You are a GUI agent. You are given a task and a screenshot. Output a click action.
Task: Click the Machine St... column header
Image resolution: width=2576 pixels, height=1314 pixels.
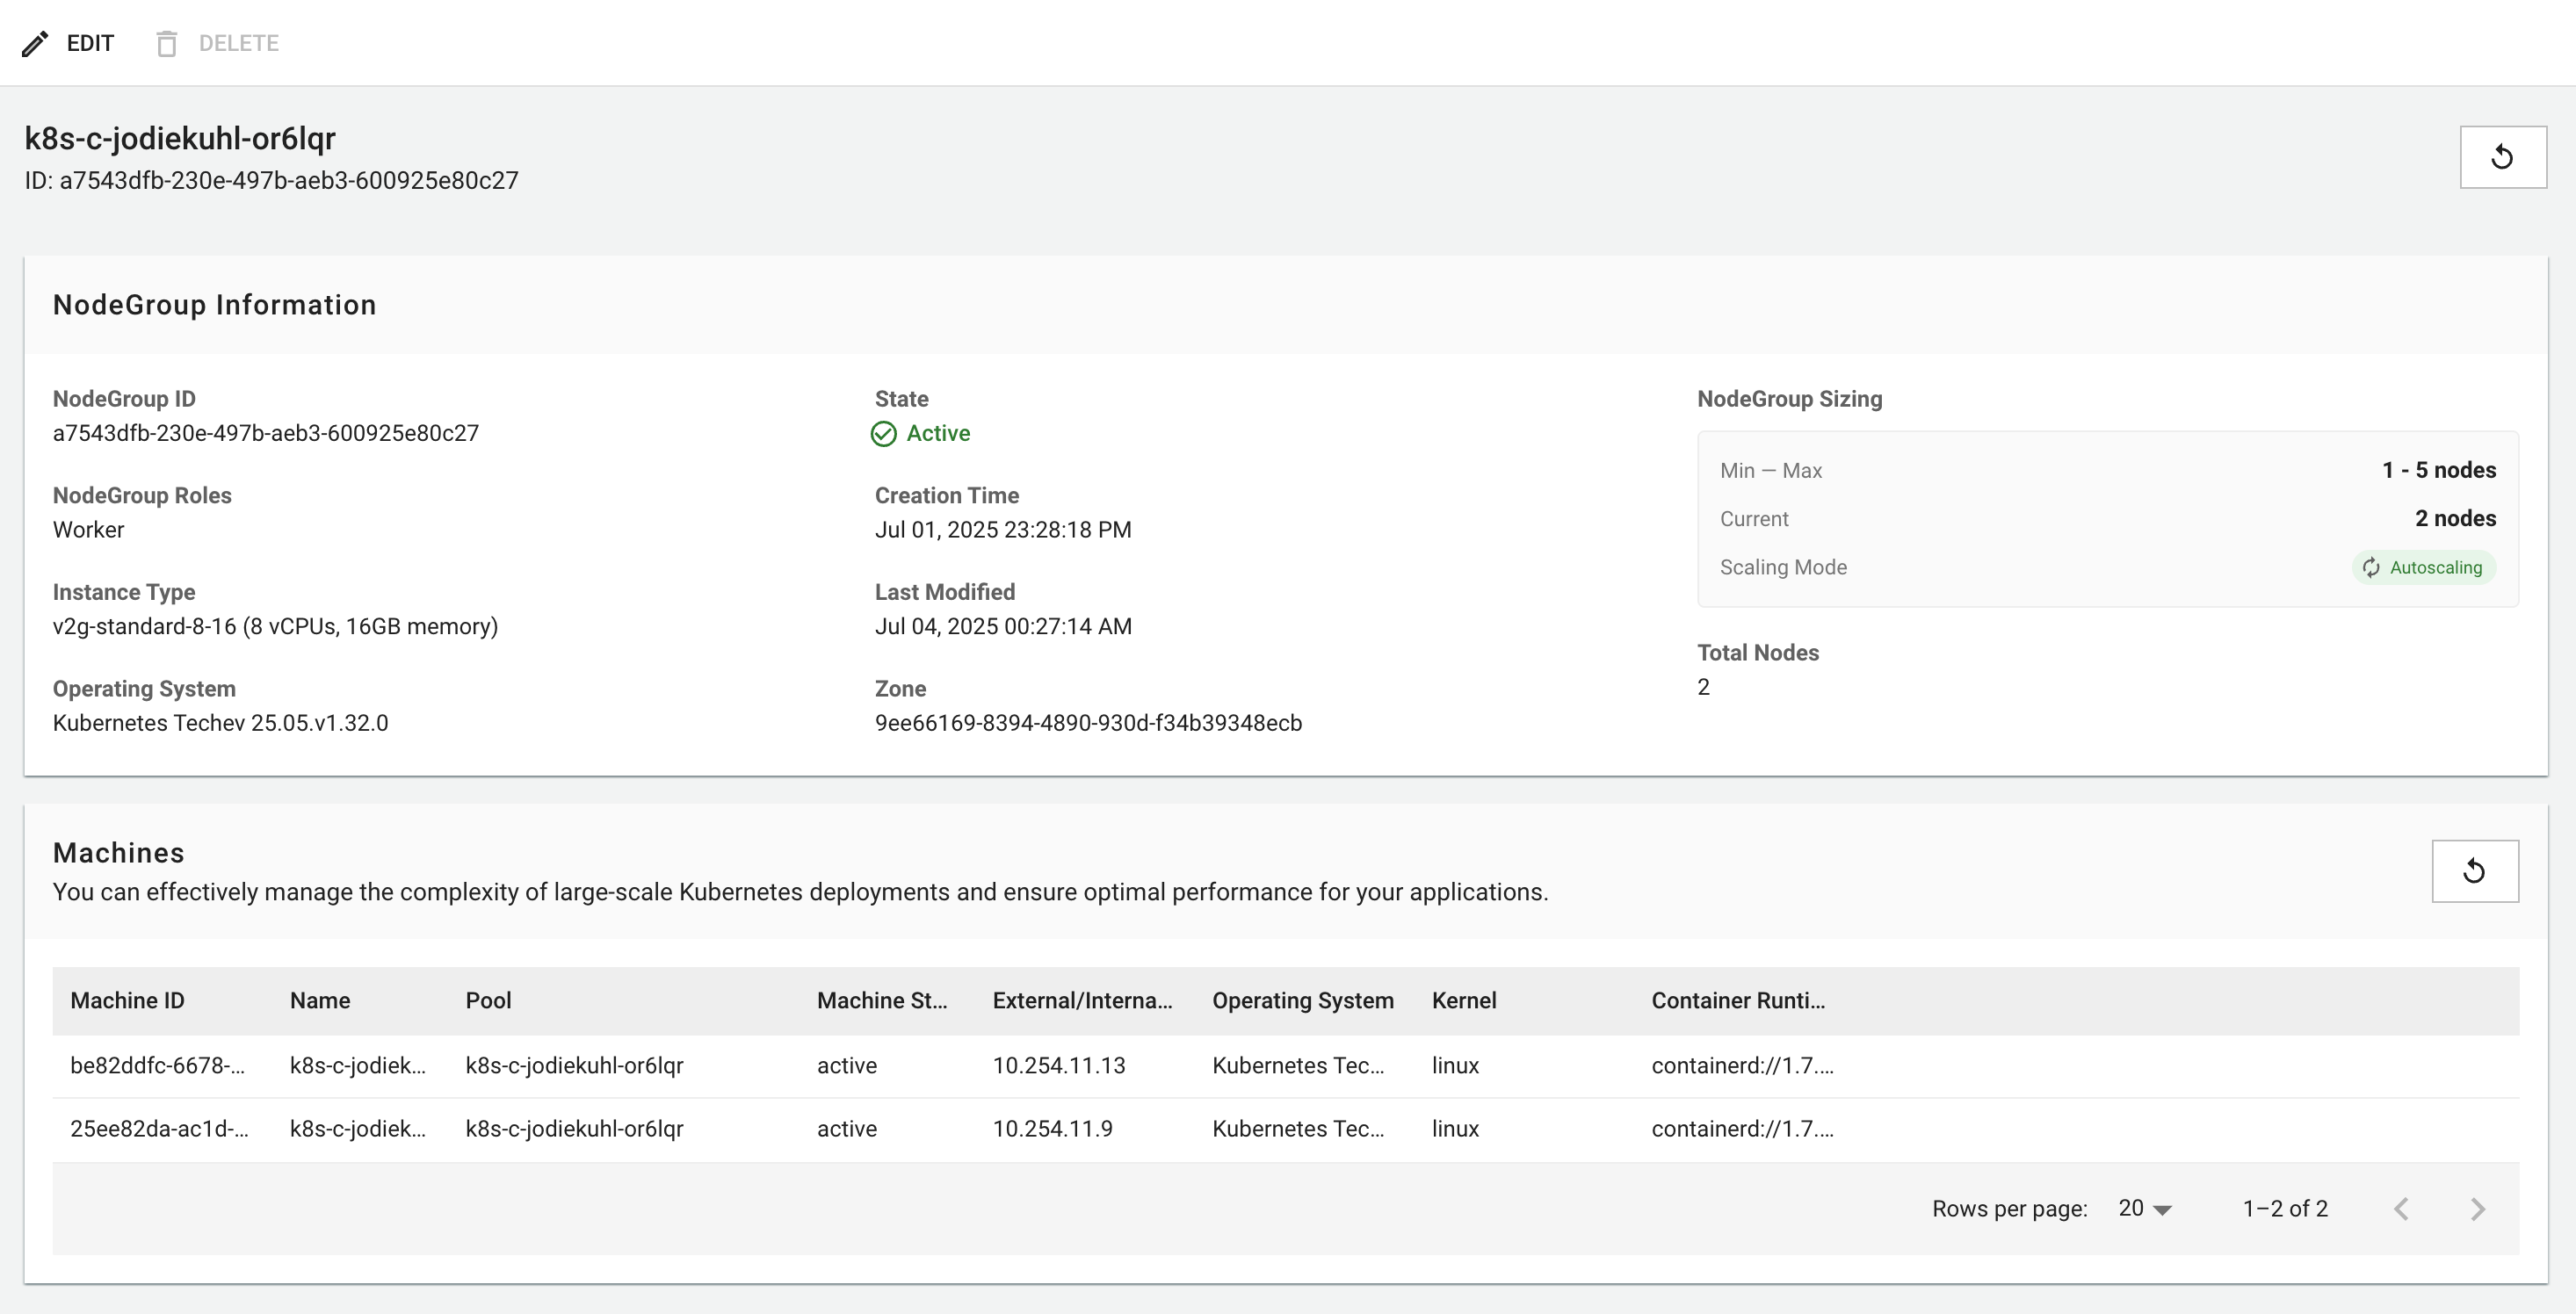pyautogui.click(x=882, y=1001)
